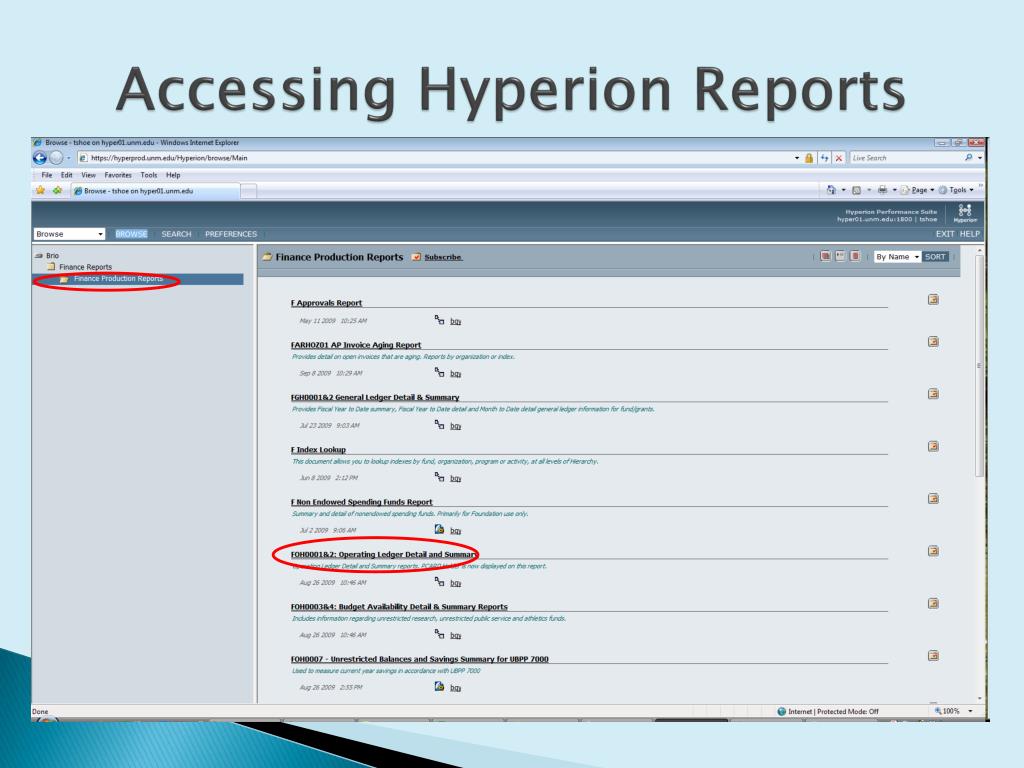The width and height of the screenshot is (1024, 768).
Task: Open F Approvals Report link
Action: (327, 303)
